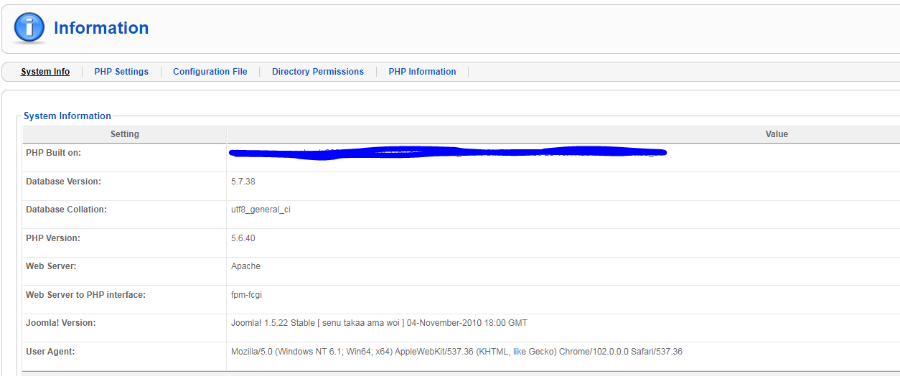Screen dimensions: 900x376
Task: Select the System Info tab
Action: tap(45, 72)
